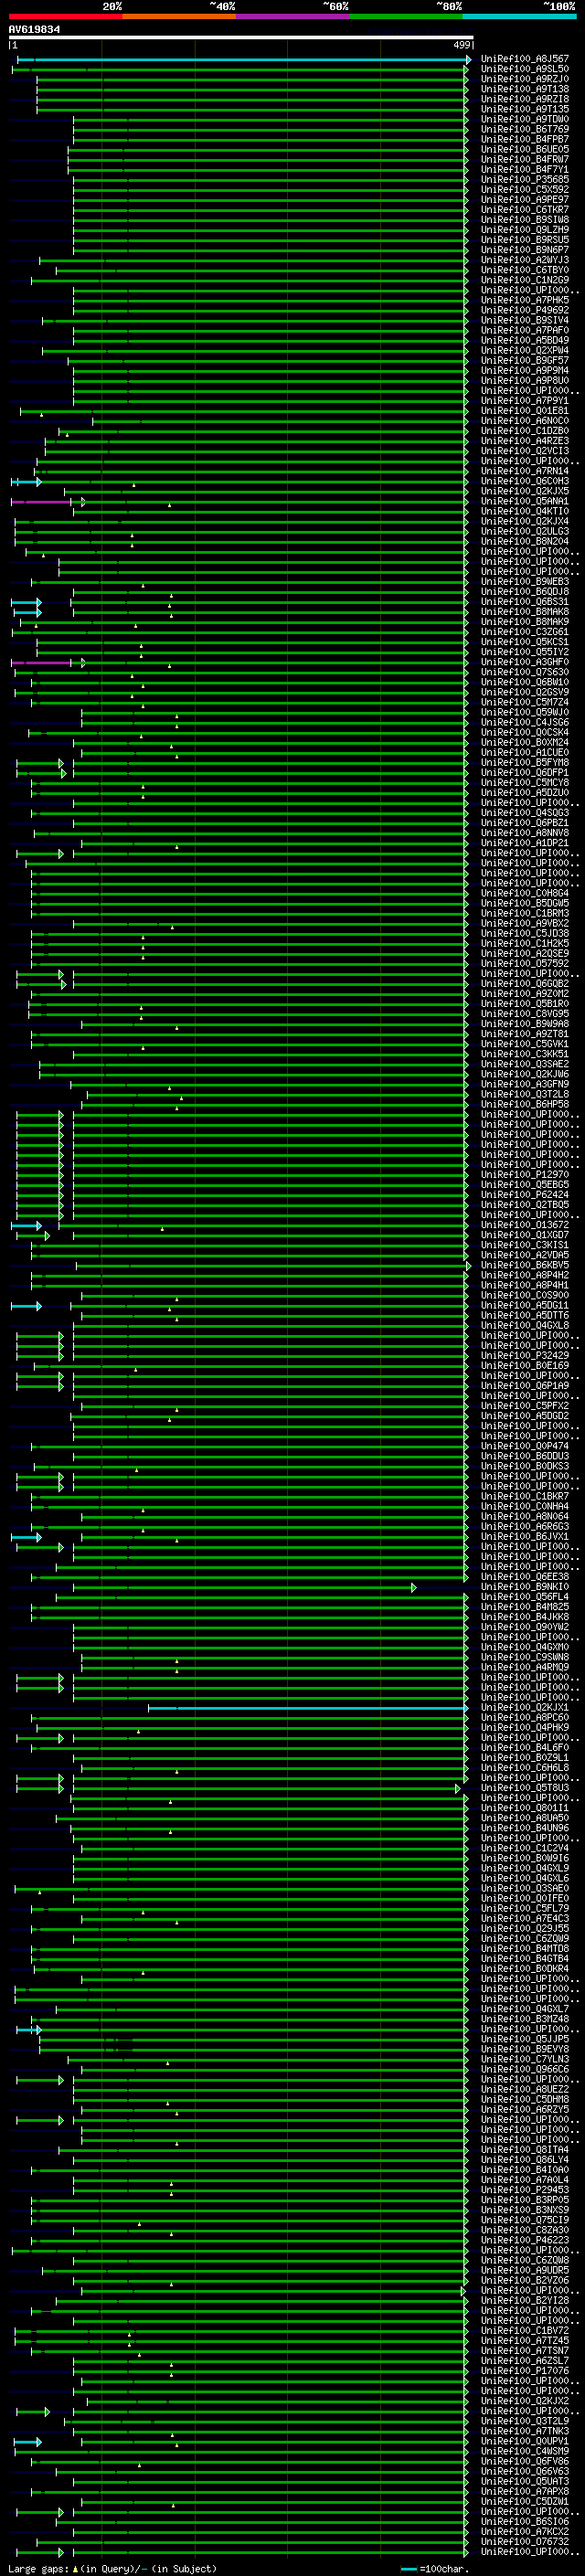Select the UniRef100_P62424 label
The height and width of the screenshot is (2576, 585).
pos(525,1195)
